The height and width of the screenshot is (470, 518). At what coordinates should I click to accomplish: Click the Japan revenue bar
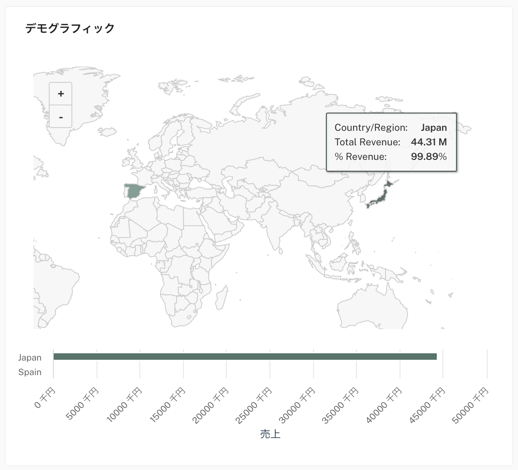coord(245,357)
